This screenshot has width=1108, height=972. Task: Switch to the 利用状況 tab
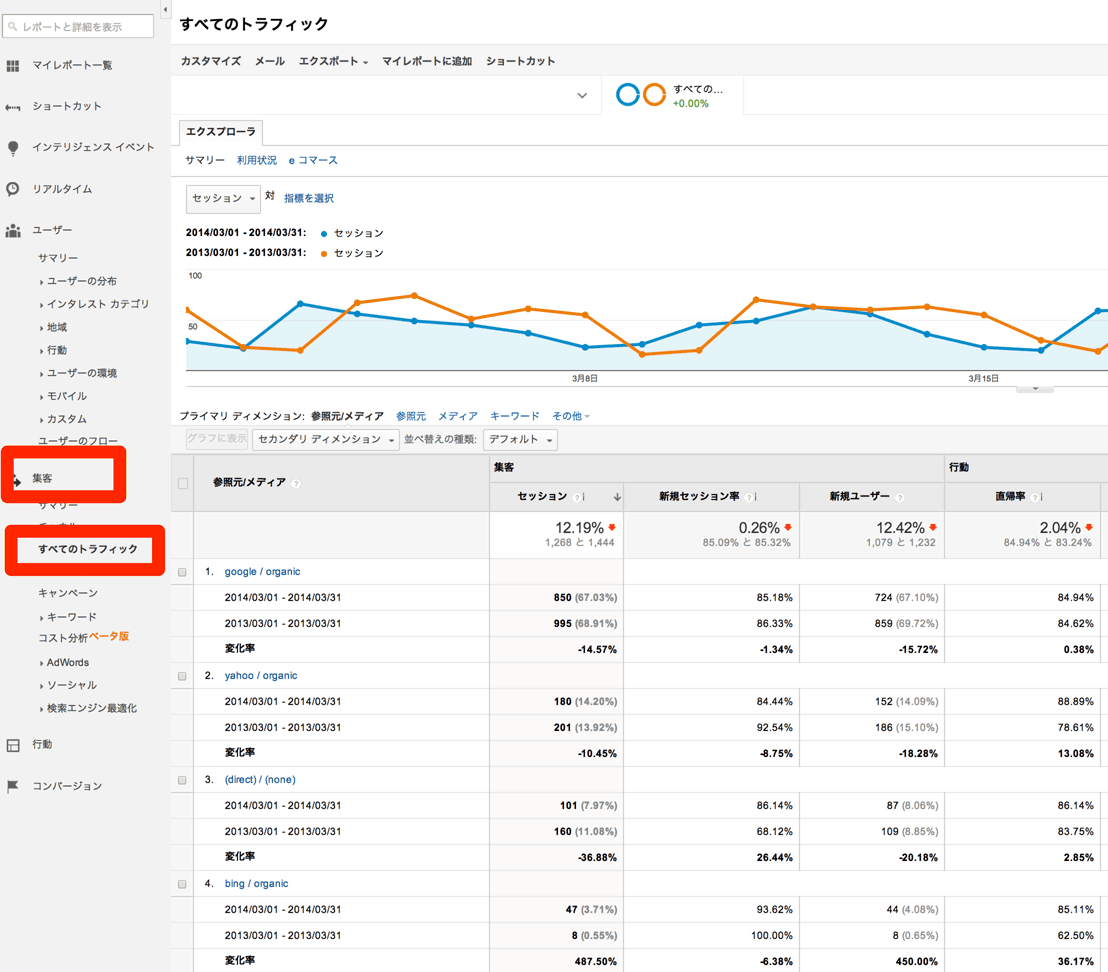(x=257, y=160)
